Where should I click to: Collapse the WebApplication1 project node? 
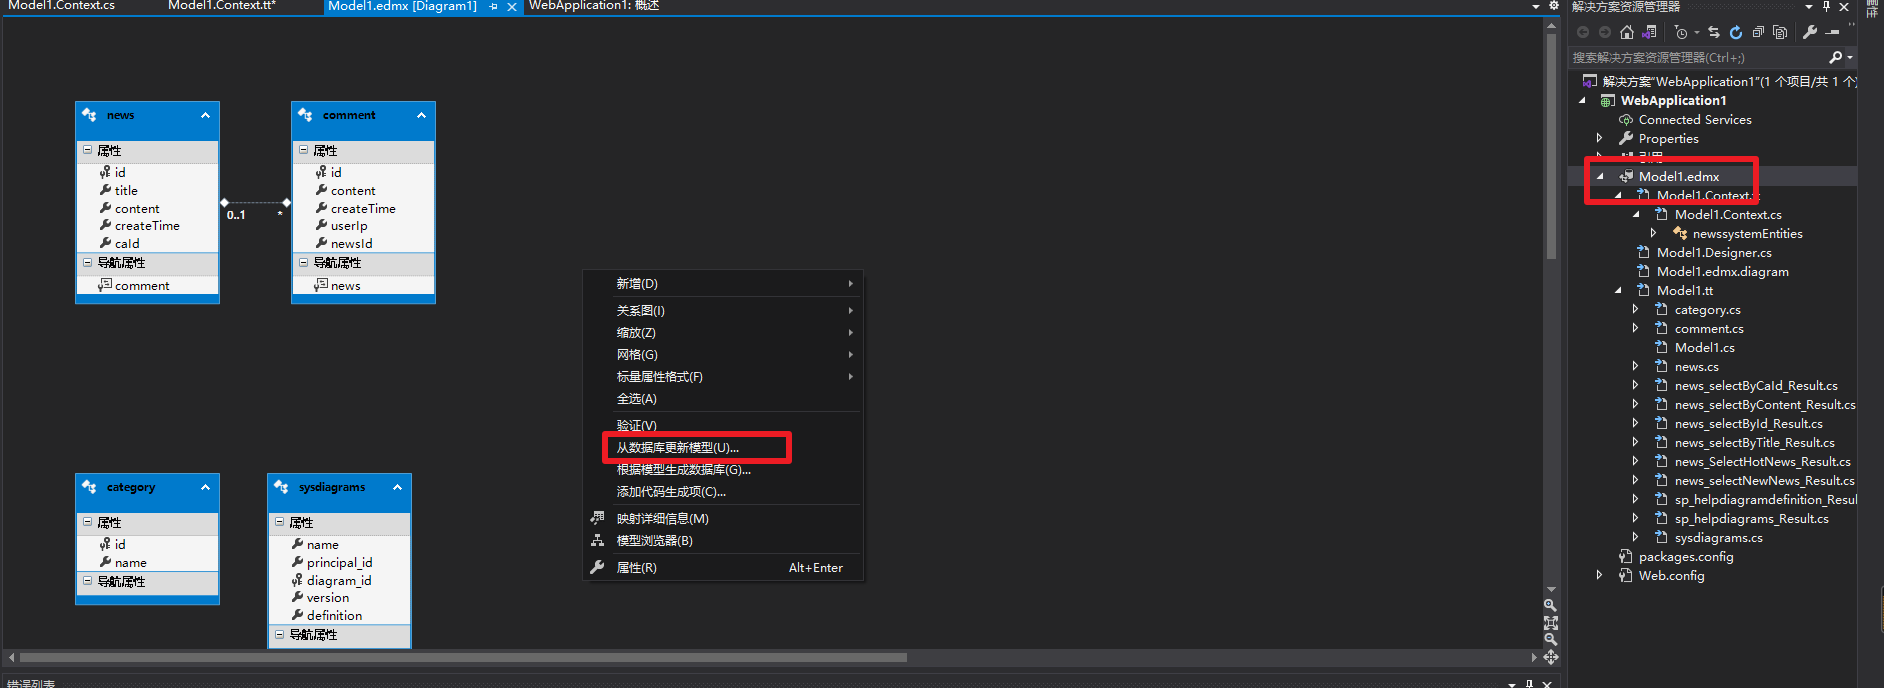tap(1582, 100)
